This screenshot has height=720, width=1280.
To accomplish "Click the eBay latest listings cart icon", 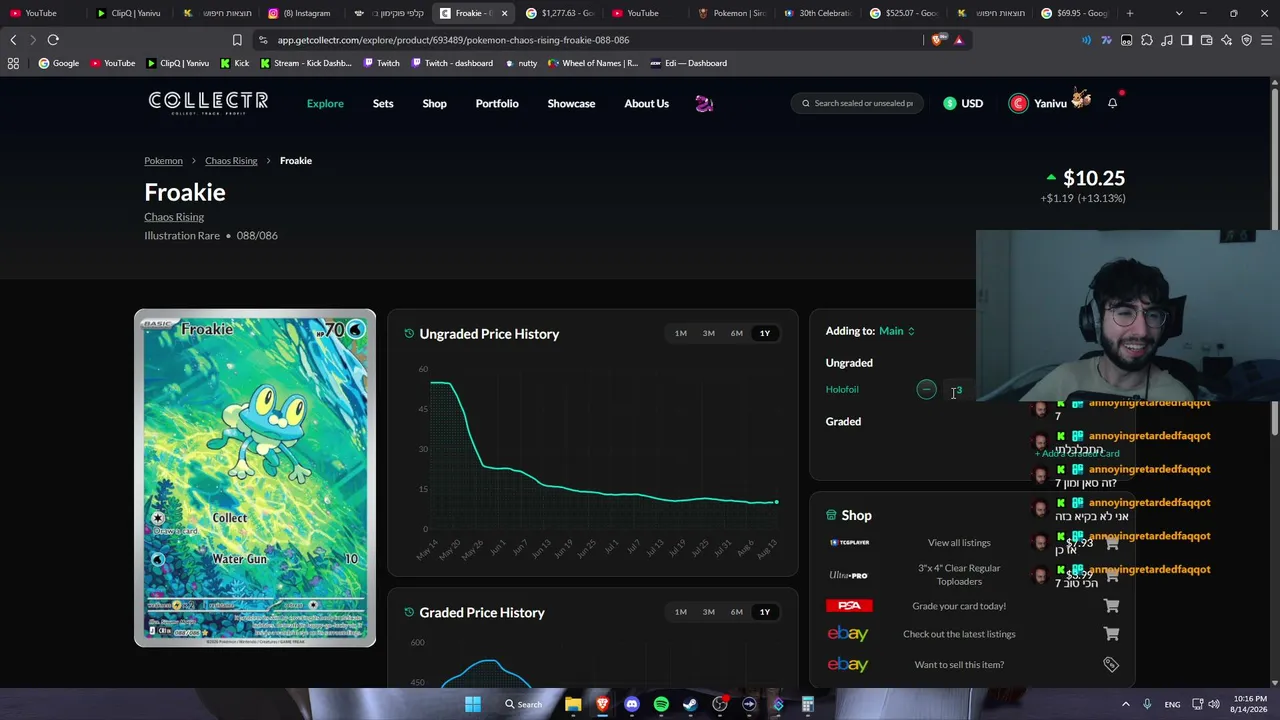I will (x=1111, y=634).
